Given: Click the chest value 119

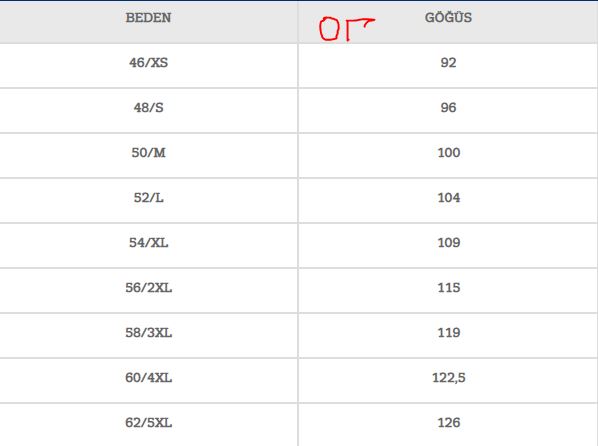Looking at the screenshot, I should (448, 333).
